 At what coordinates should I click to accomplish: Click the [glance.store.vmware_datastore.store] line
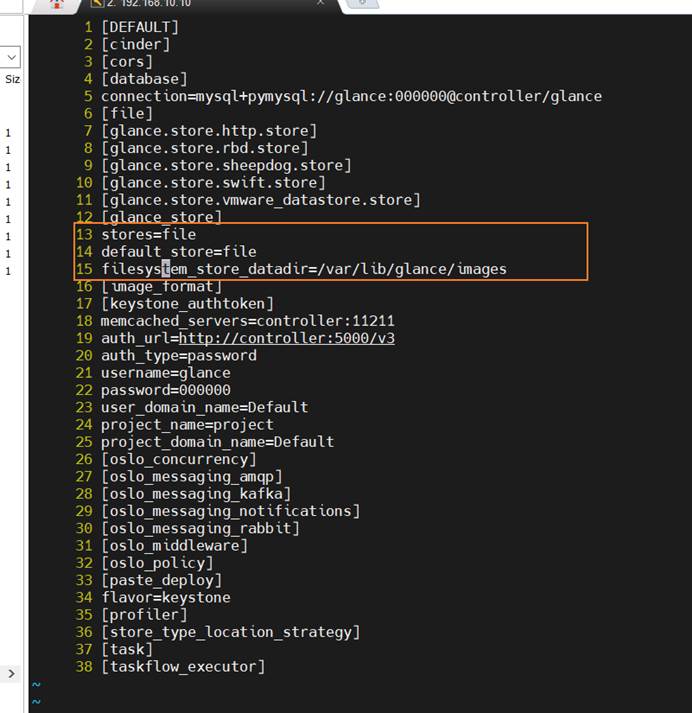[261, 200]
